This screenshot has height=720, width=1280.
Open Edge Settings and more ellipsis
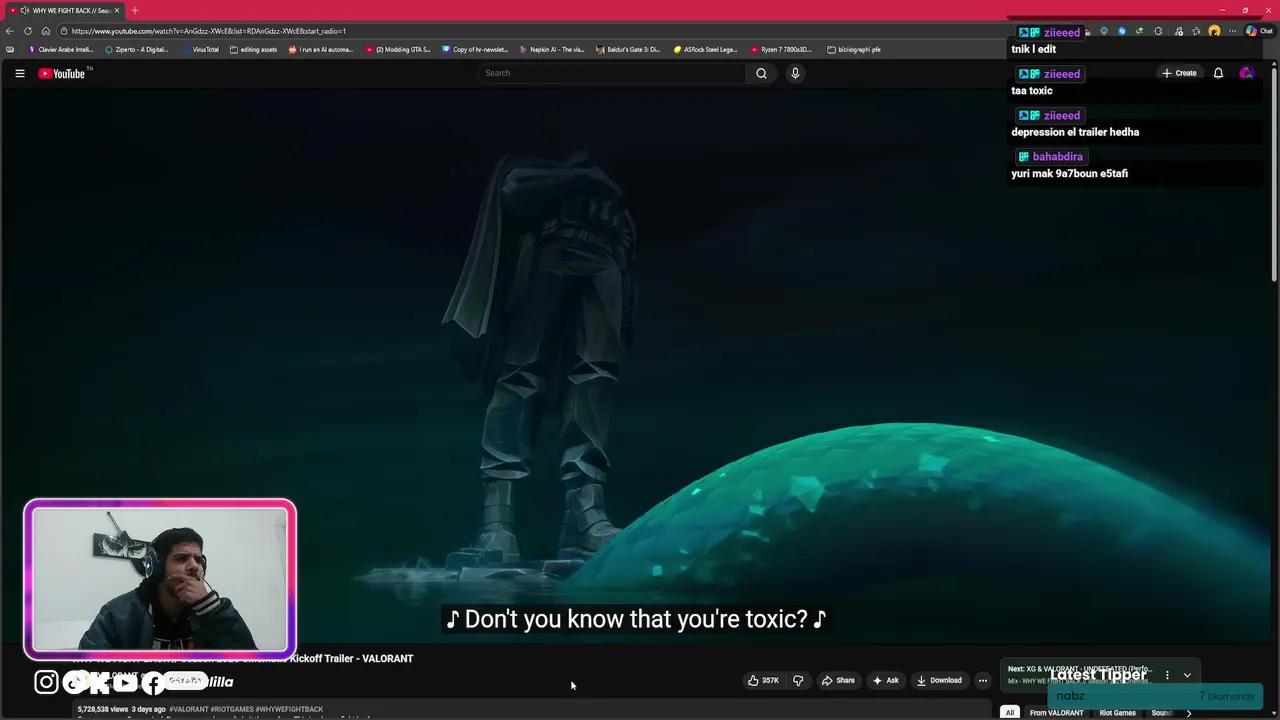tap(1233, 31)
